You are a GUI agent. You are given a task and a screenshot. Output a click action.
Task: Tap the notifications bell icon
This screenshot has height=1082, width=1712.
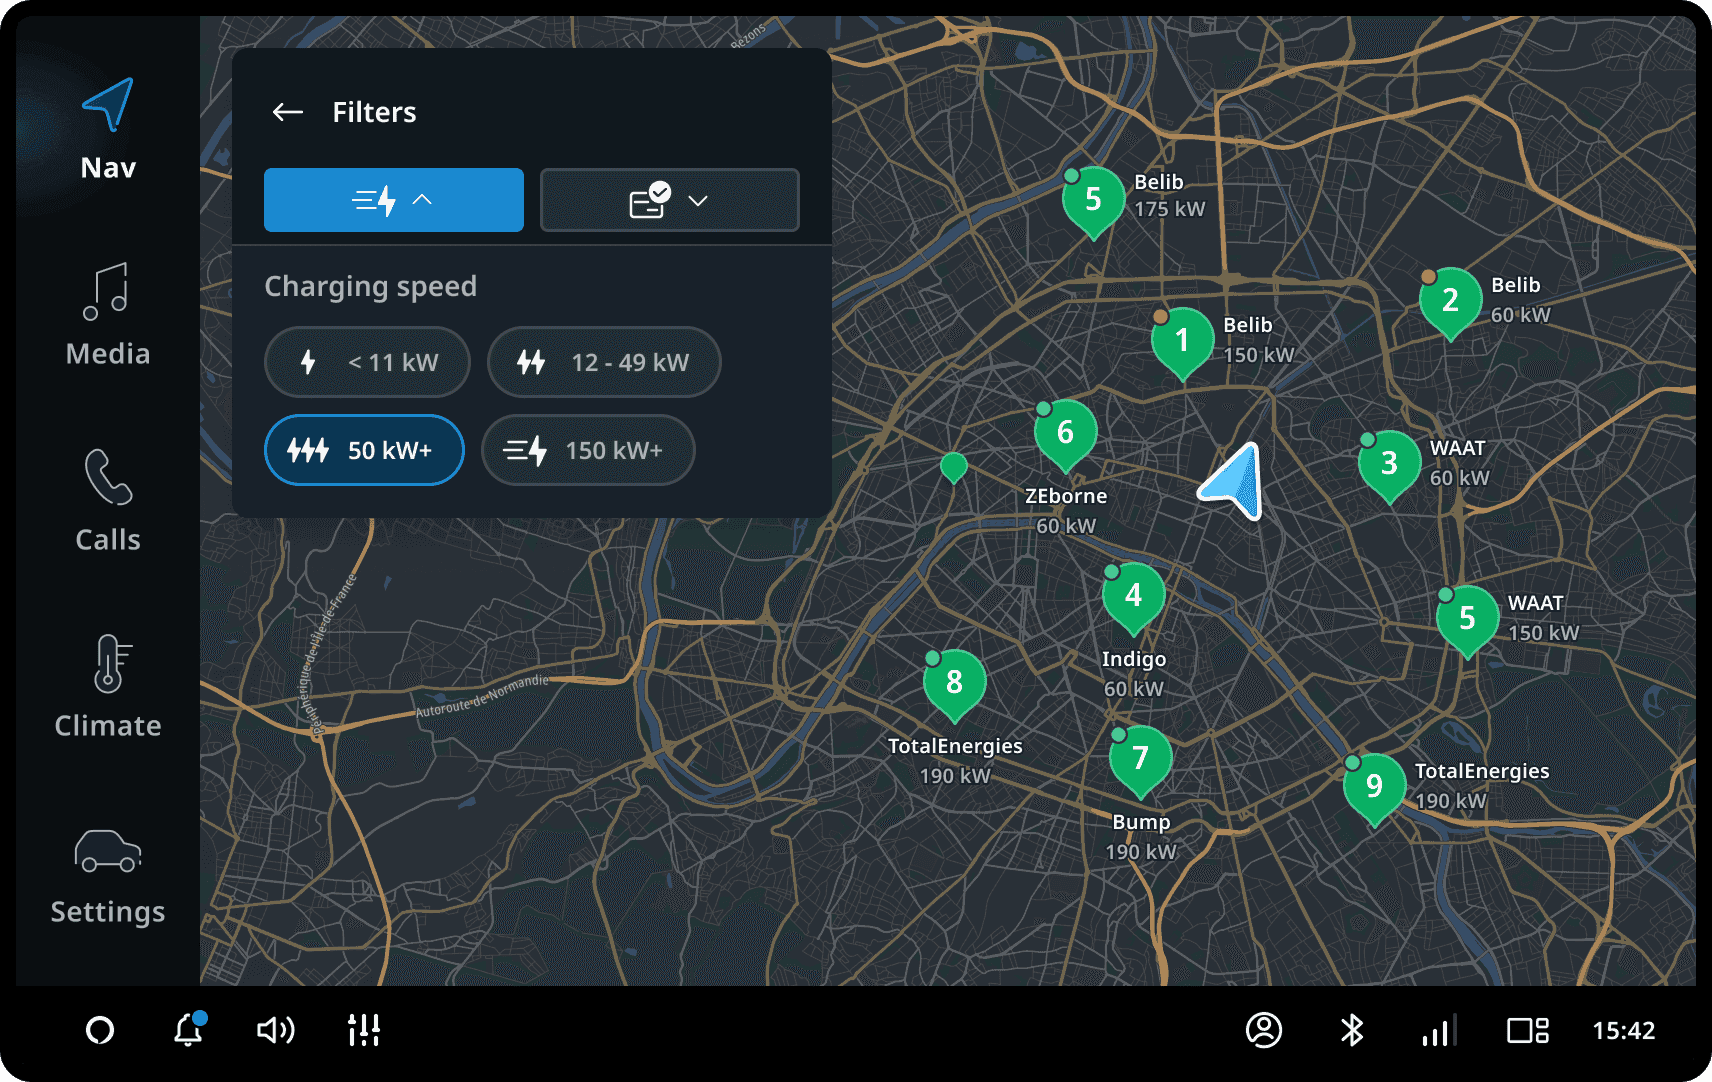click(188, 1030)
